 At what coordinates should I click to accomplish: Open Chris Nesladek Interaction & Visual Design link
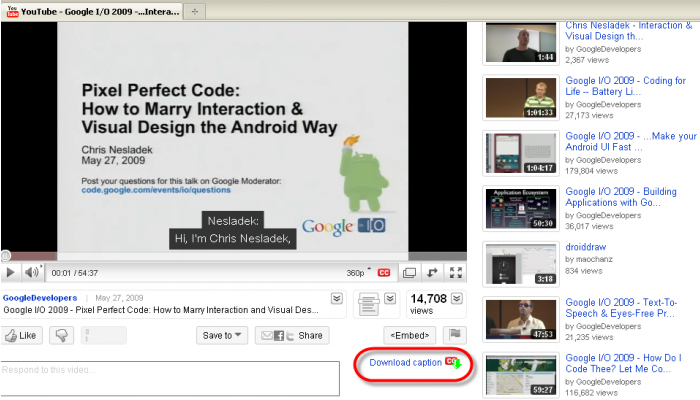click(629, 31)
